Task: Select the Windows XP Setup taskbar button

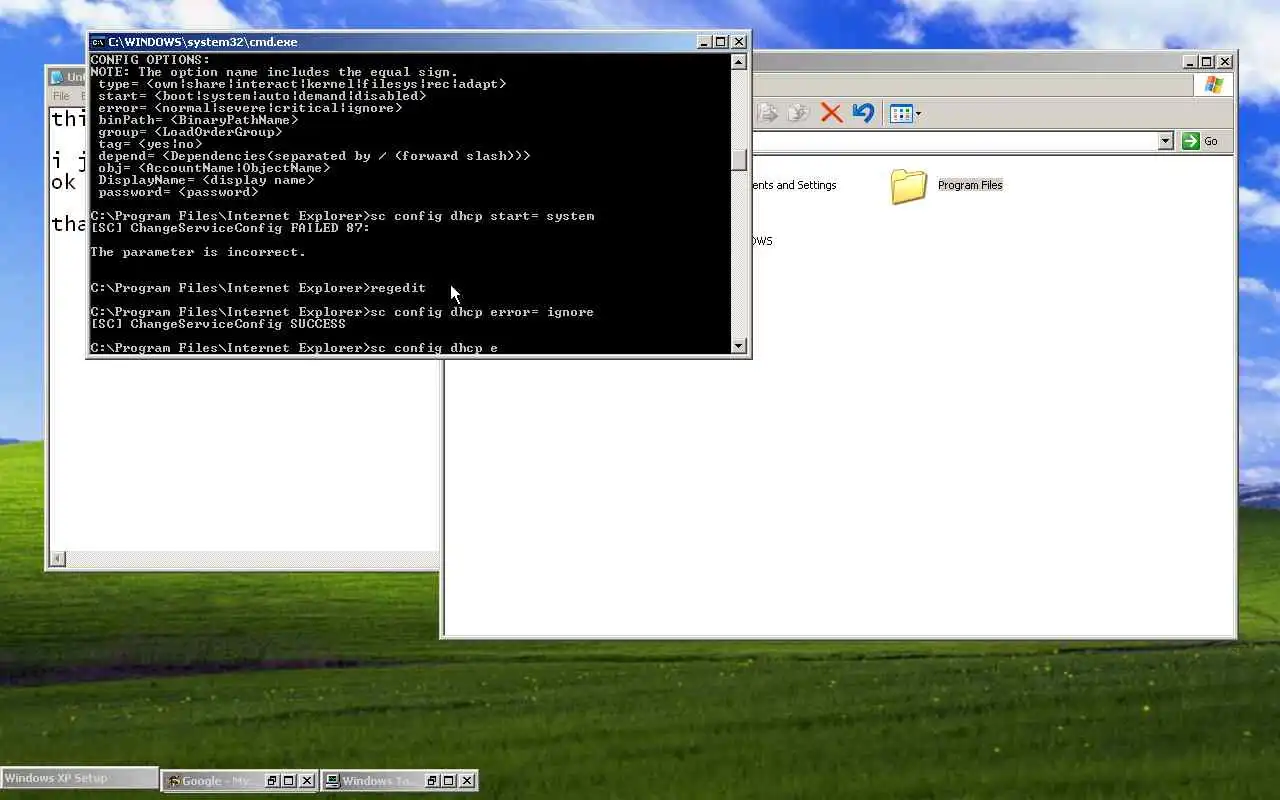Action: pos(80,778)
